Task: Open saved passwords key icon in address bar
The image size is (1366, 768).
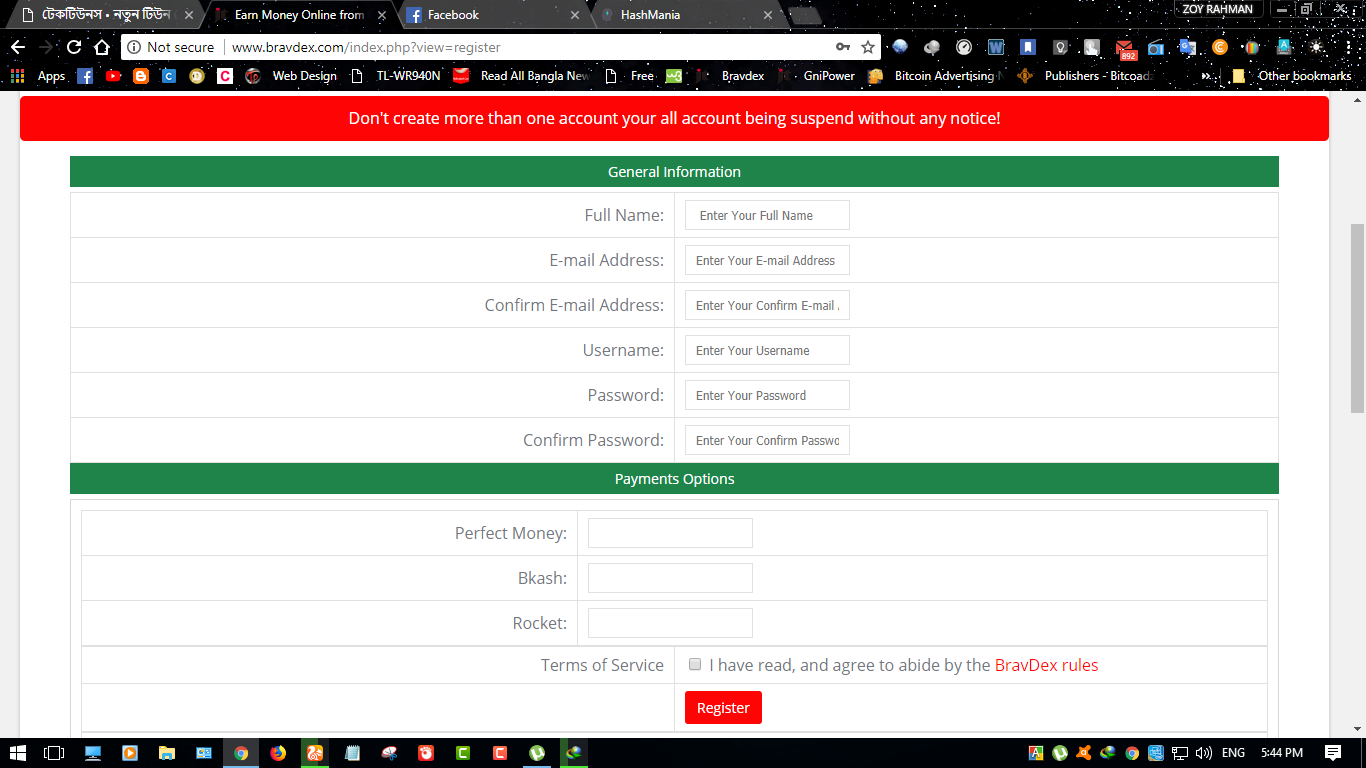Action: pyautogui.click(x=843, y=47)
